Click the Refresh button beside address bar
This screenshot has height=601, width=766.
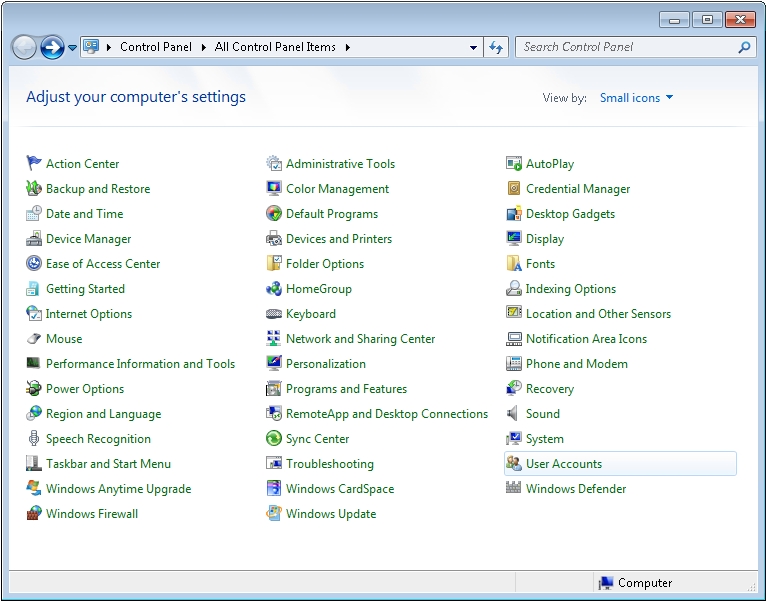tap(496, 47)
